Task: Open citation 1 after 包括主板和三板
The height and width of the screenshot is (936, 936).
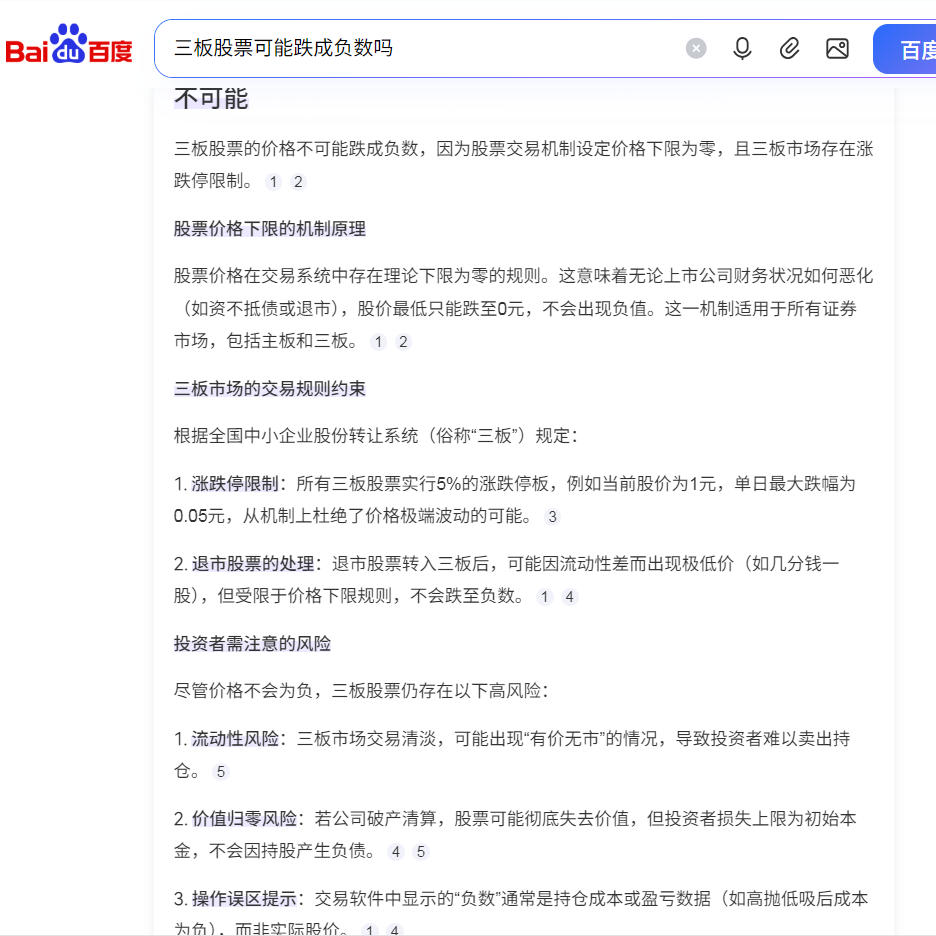Action: pos(378,342)
